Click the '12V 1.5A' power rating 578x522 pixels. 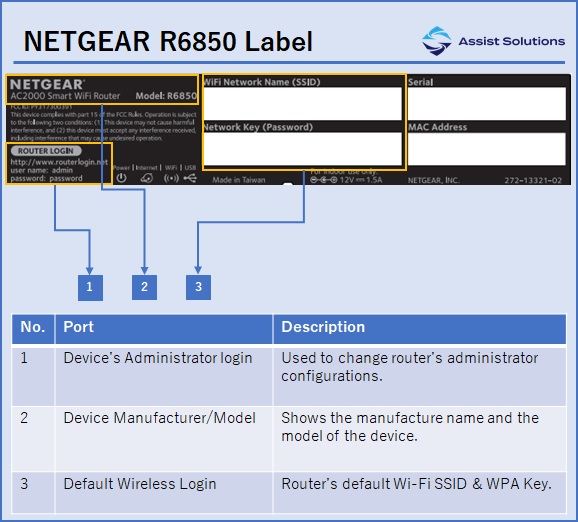[361, 180]
